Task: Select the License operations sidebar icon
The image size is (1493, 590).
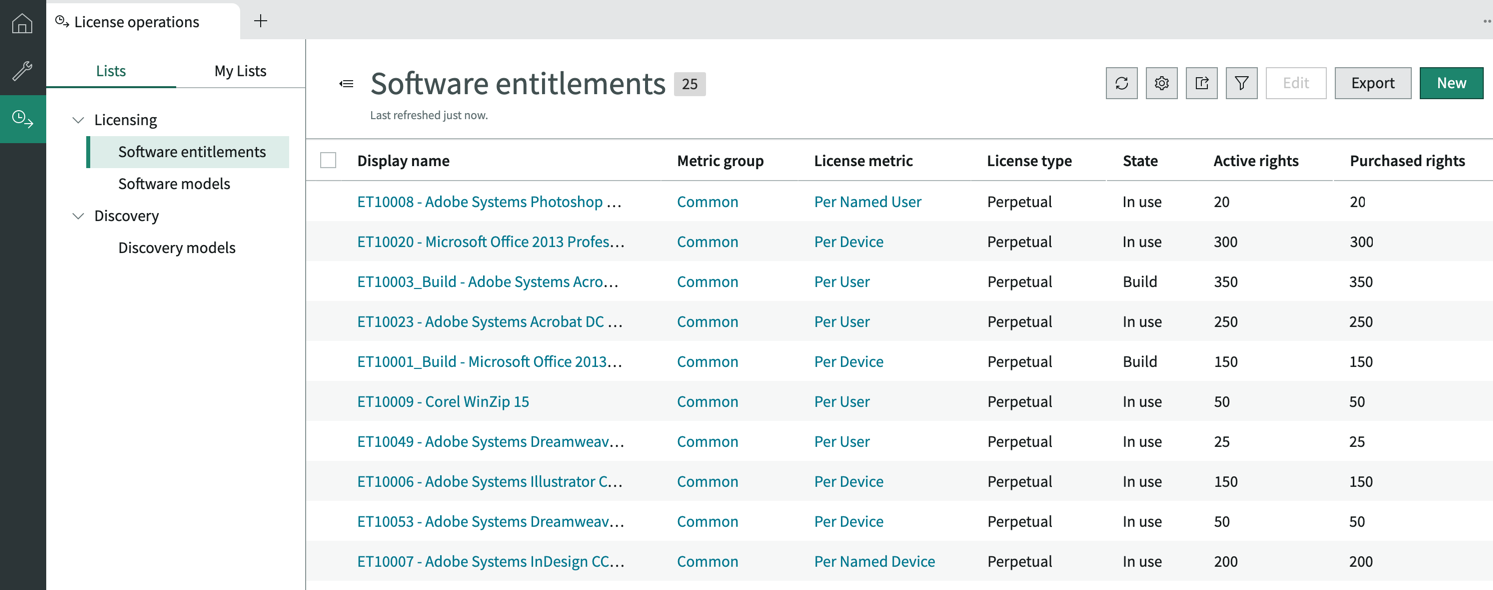Action: click(x=22, y=119)
